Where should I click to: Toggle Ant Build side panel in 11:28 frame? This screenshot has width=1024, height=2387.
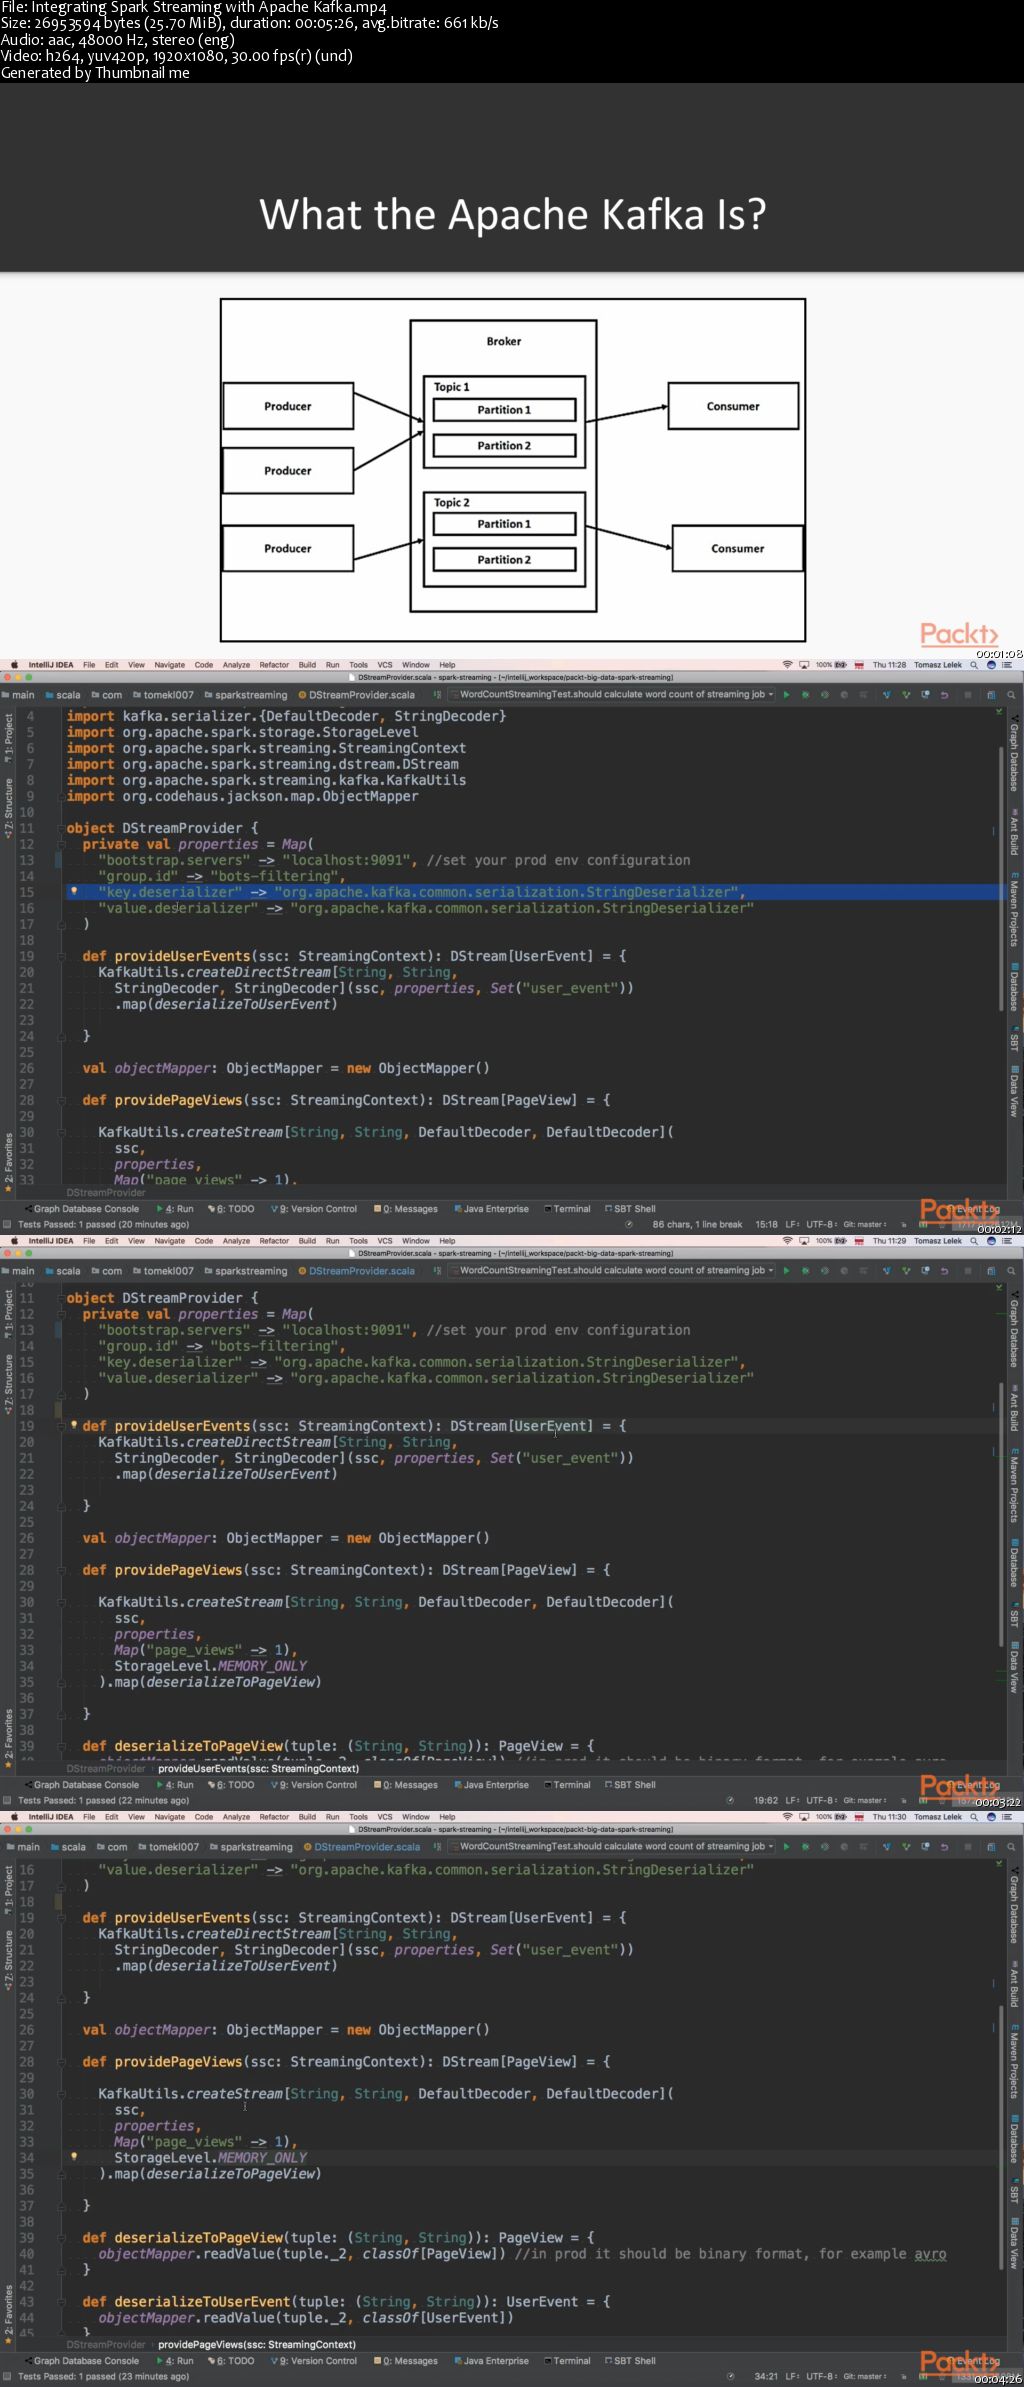[x=1013, y=832]
